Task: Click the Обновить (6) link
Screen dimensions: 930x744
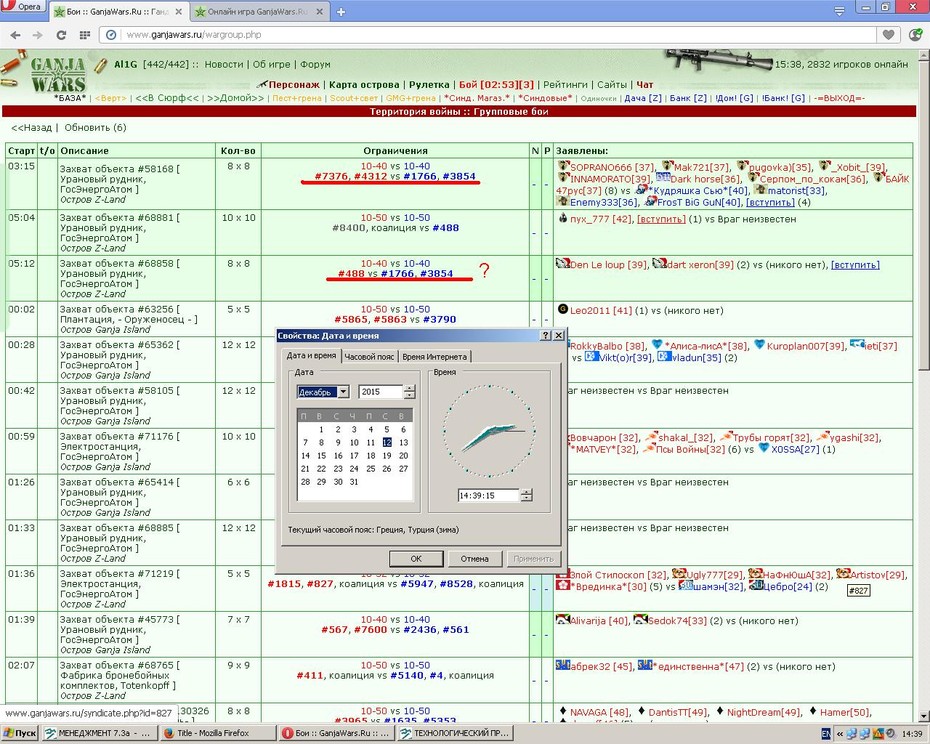Action: pyautogui.click(x=95, y=128)
